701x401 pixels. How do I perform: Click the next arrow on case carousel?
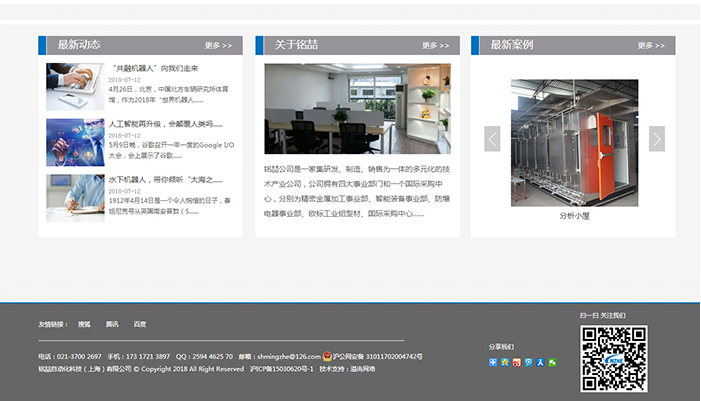(x=656, y=139)
